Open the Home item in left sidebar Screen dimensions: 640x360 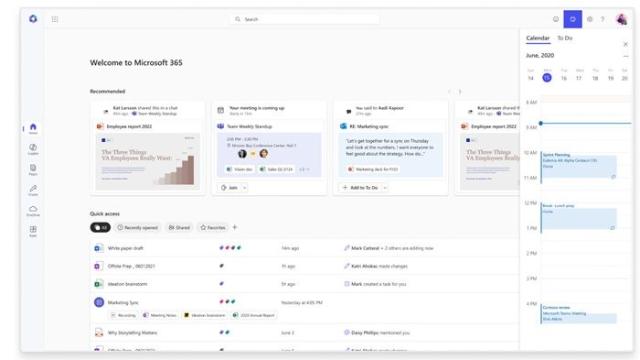(33, 129)
